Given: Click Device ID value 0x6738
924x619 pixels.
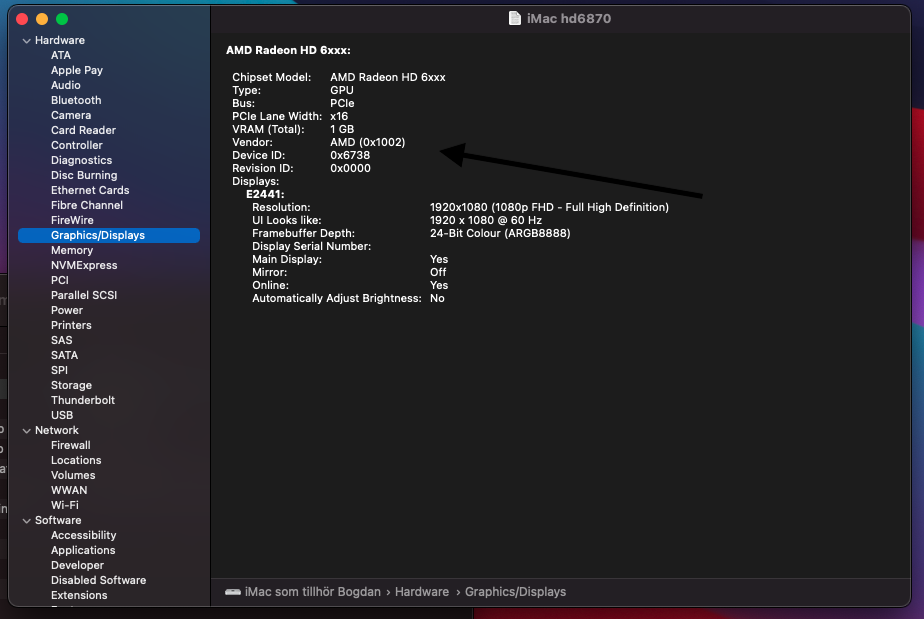Looking at the screenshot, I should pos(350,155).
